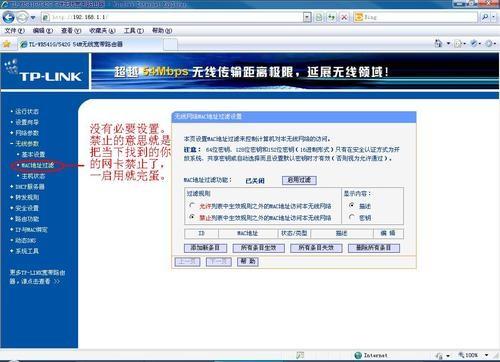The image size is (500, 362).
Task: Click the Tools gear command bar icon
Action: click(x=489, y=44)
